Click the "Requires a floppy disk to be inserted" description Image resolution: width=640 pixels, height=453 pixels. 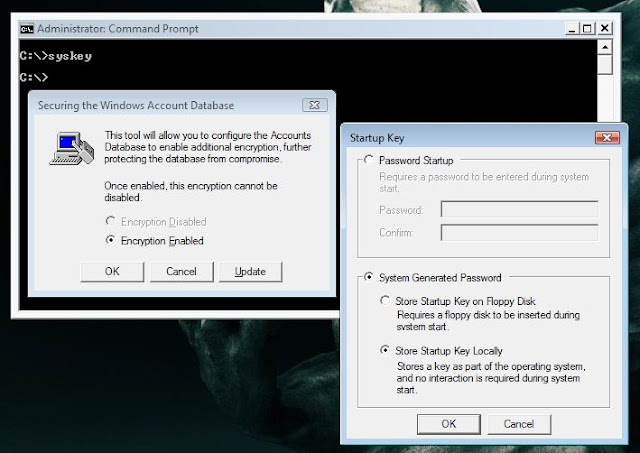[488, 321]
